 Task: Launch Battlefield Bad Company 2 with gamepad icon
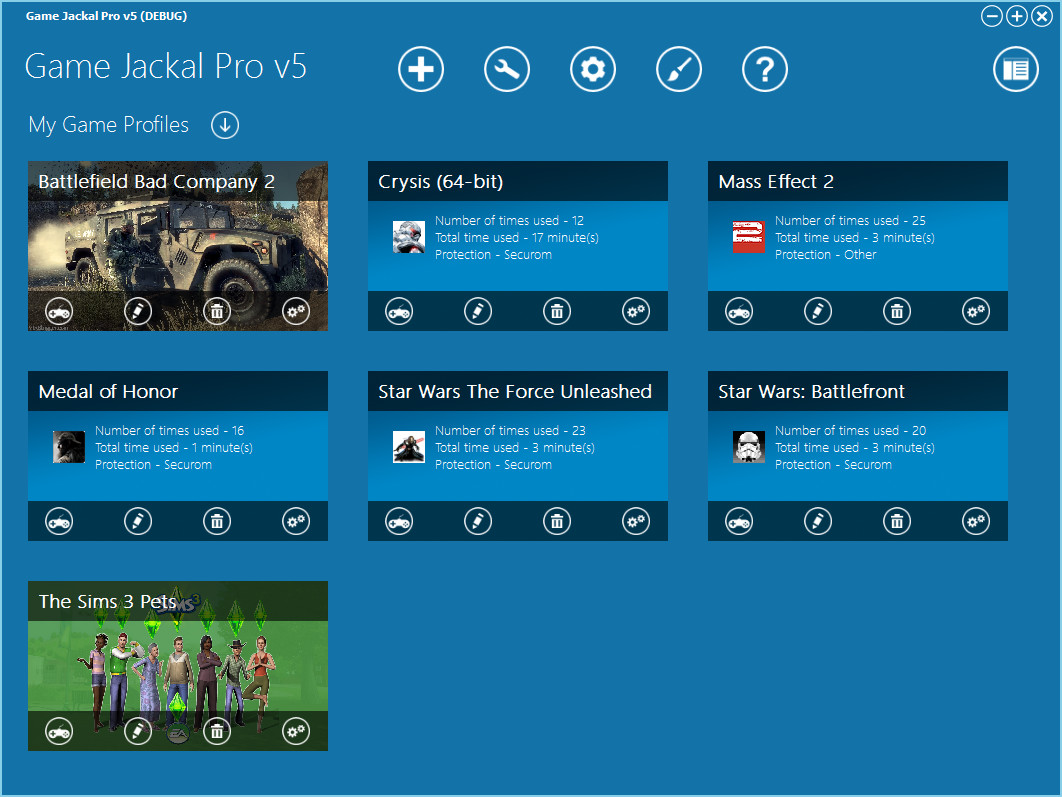[x=59, y=311]
